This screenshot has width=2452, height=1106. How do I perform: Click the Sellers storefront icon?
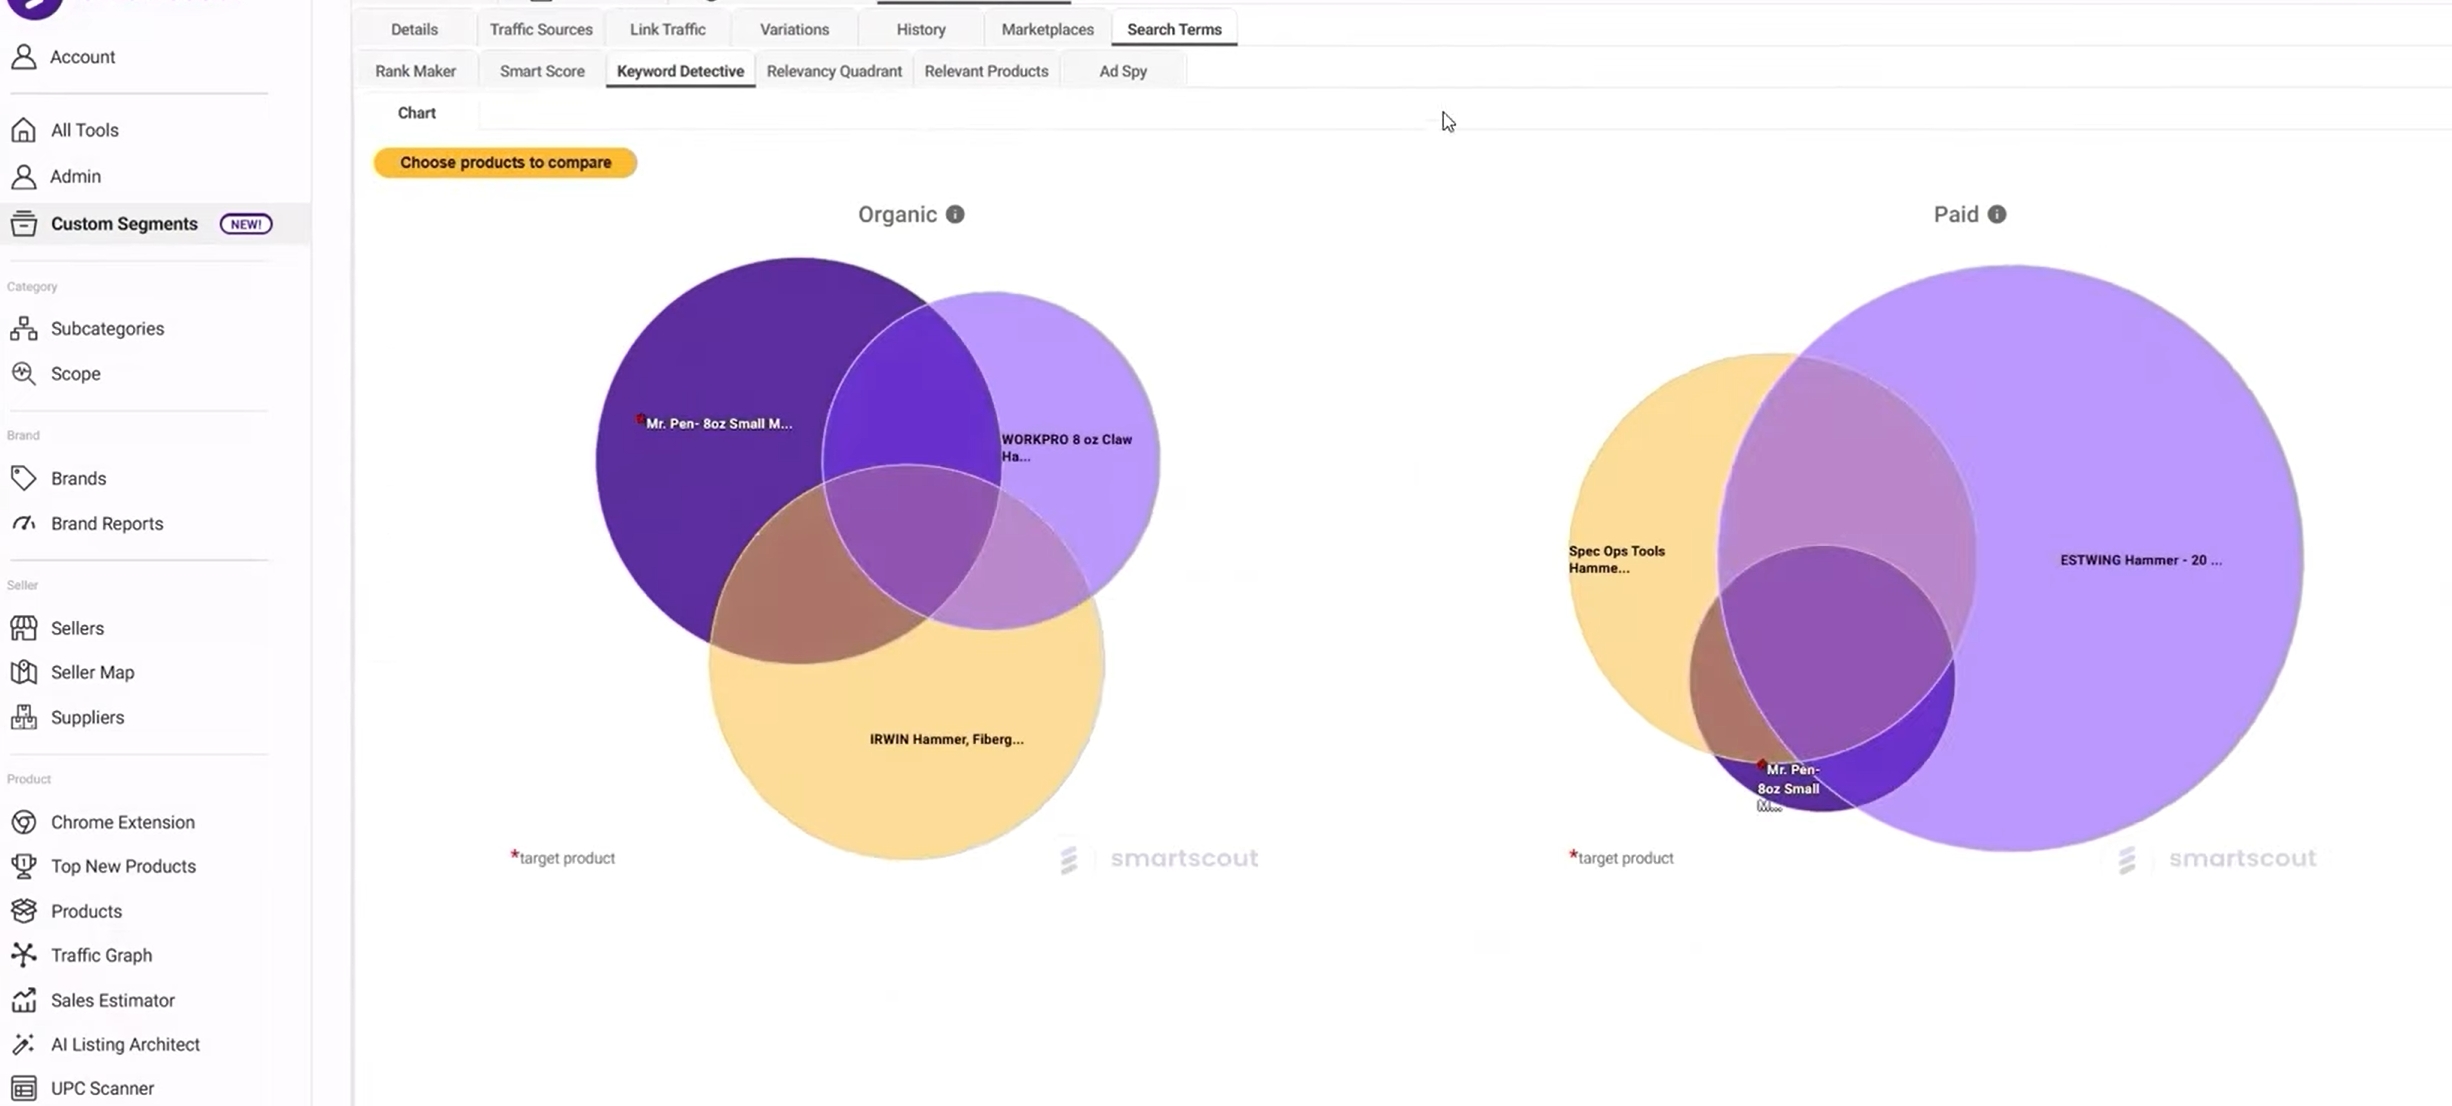pyautogui.click(x=23, y=628)
